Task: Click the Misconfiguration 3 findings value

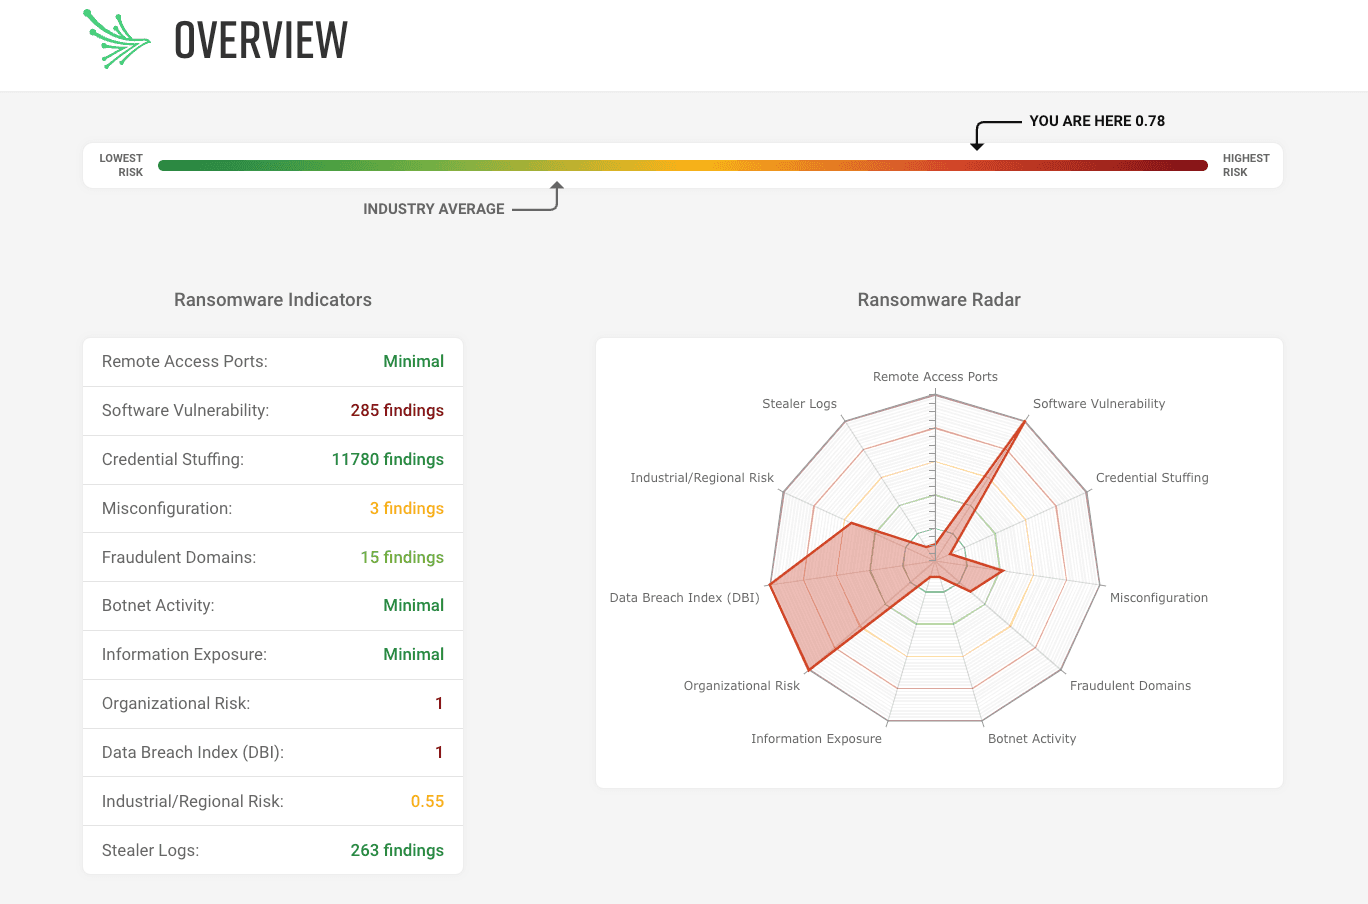Action: [x=406, y=509]
